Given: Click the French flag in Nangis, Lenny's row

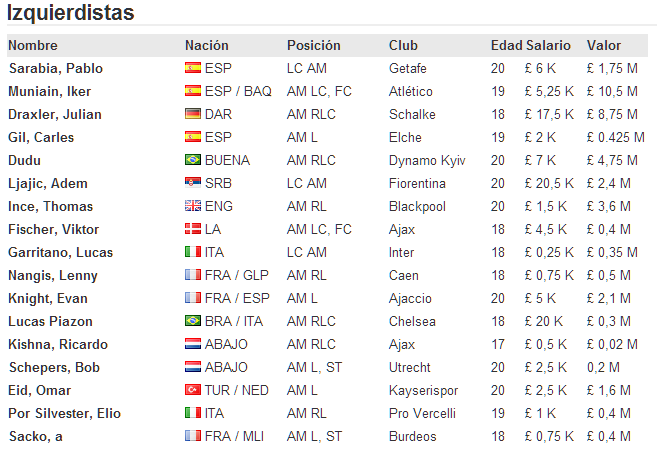Looking at the screenshot, I should click(x=193, y=275).
